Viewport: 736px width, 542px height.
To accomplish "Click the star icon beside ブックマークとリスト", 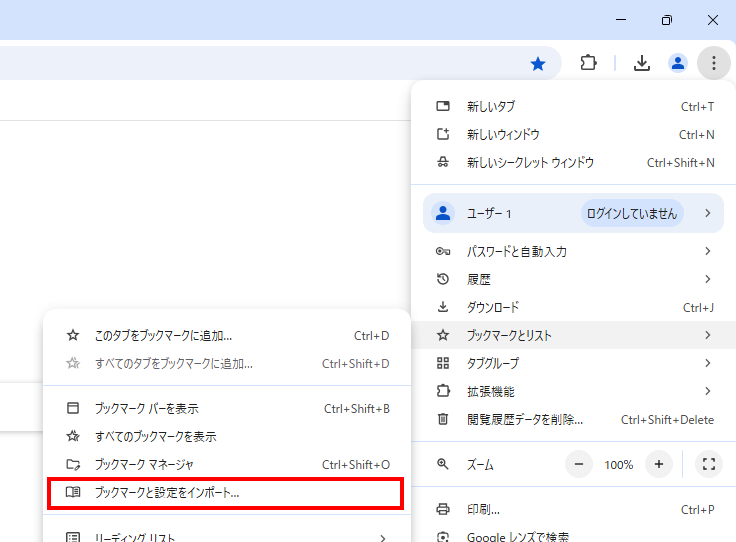I will point(443,335).
